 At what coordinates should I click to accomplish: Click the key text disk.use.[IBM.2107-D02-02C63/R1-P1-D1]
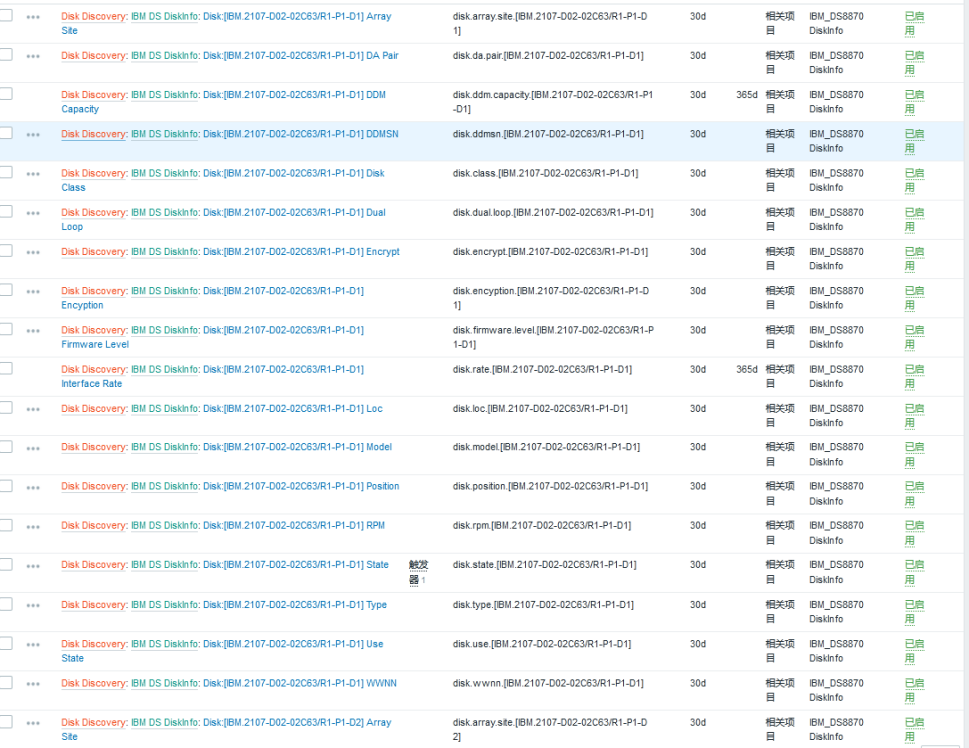pos(542,644)
